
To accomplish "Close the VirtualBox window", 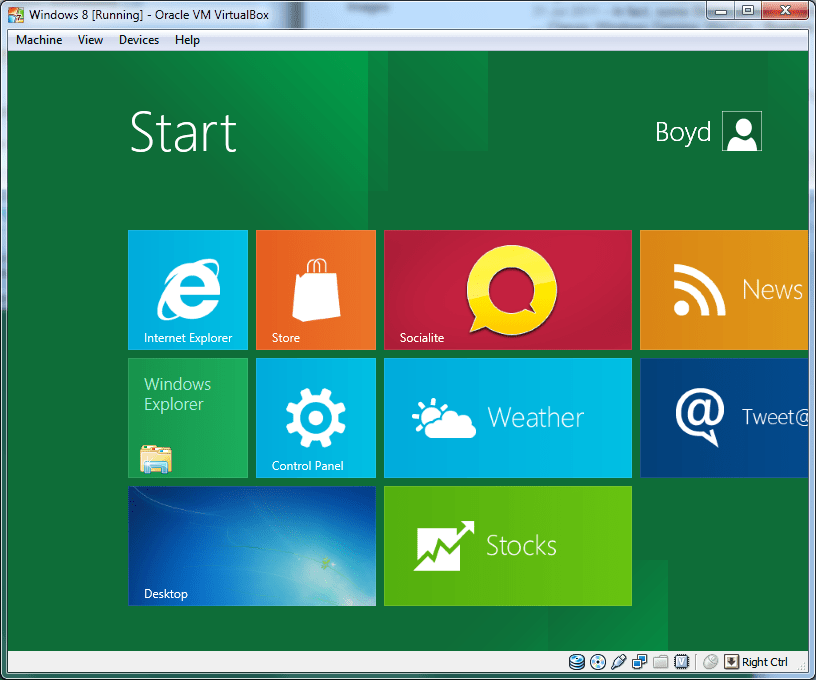I will [785, 10].
